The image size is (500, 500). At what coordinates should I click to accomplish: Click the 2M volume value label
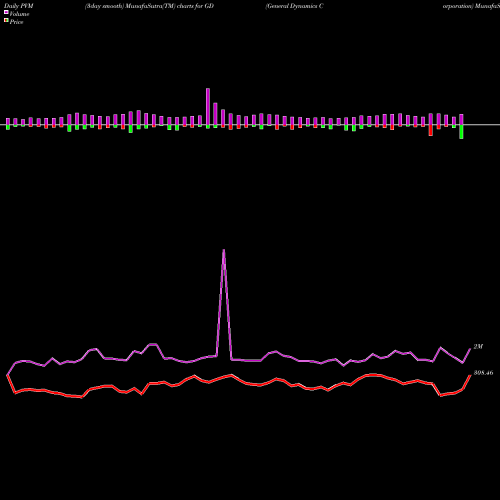click(x=478, y=347)
